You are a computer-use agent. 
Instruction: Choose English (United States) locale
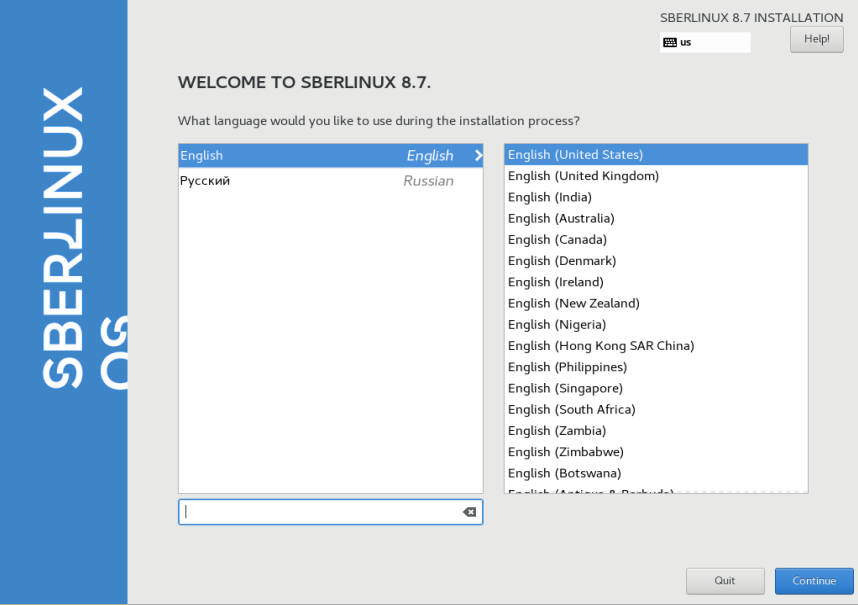point(575,155)
